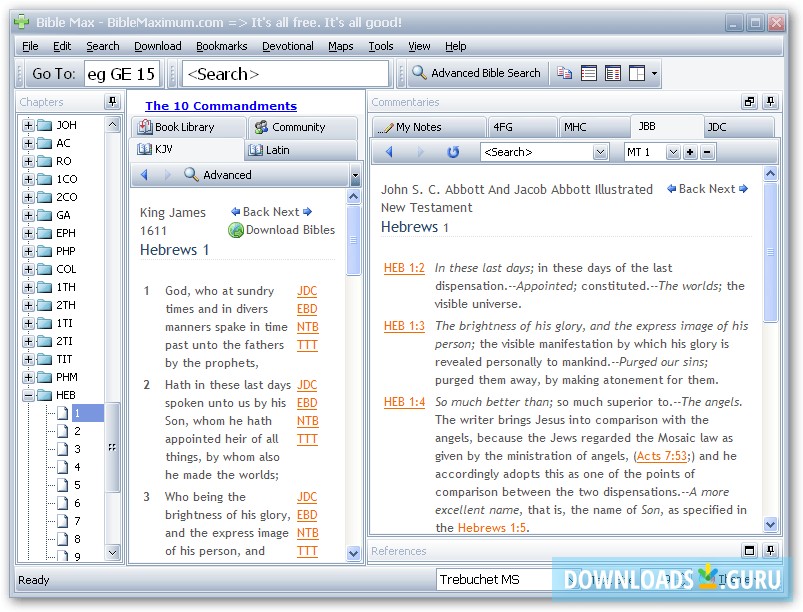Refresh the commentary view
The image size is (803, 612).
coord(453,152)
